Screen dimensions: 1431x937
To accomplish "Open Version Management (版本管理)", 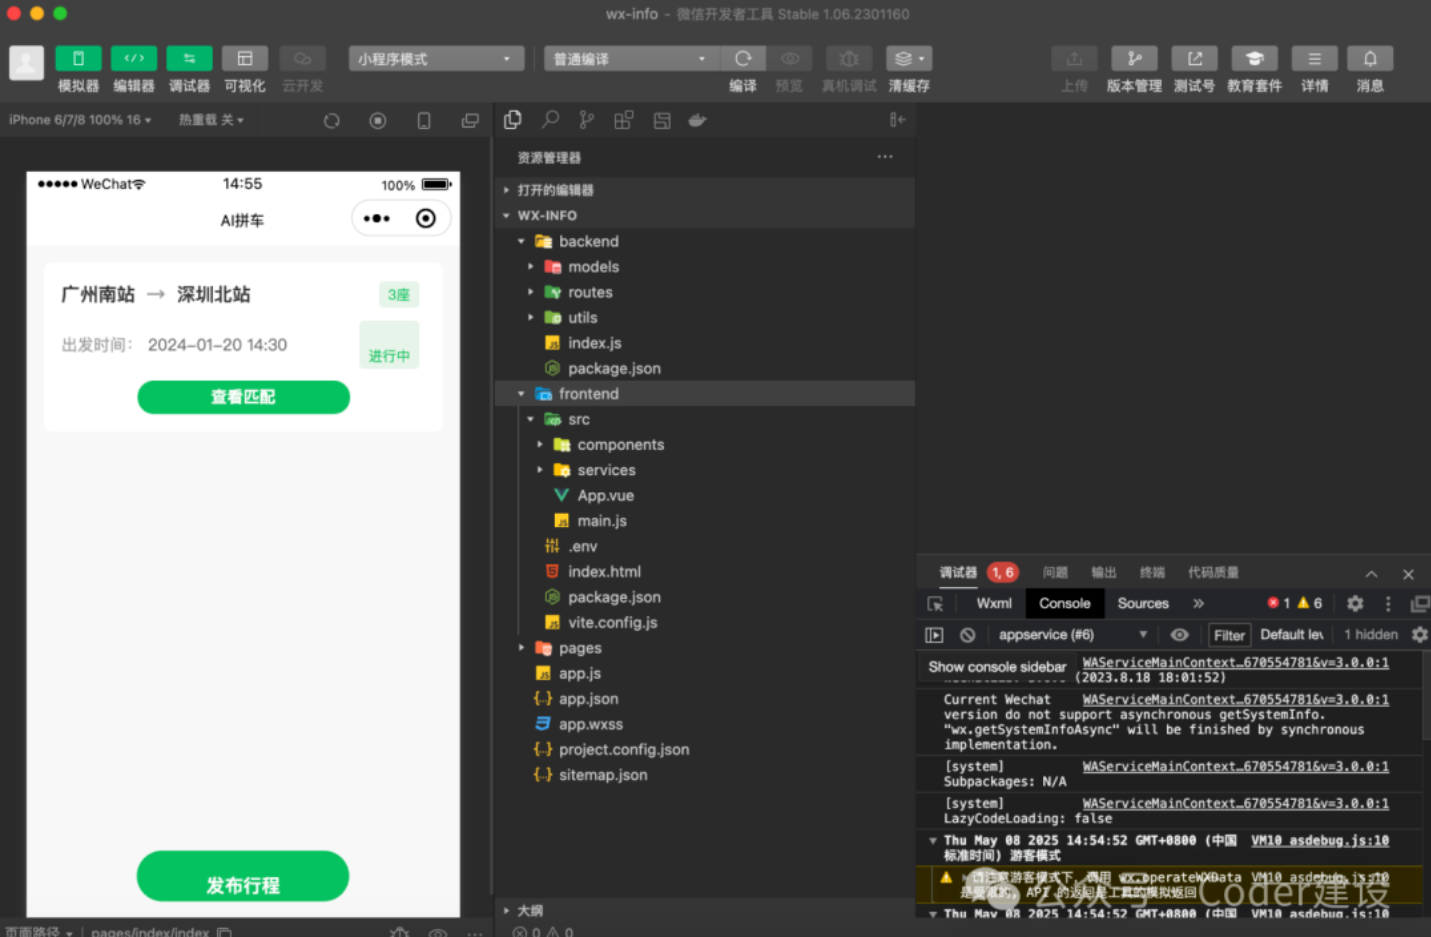I will point(1134,58).
